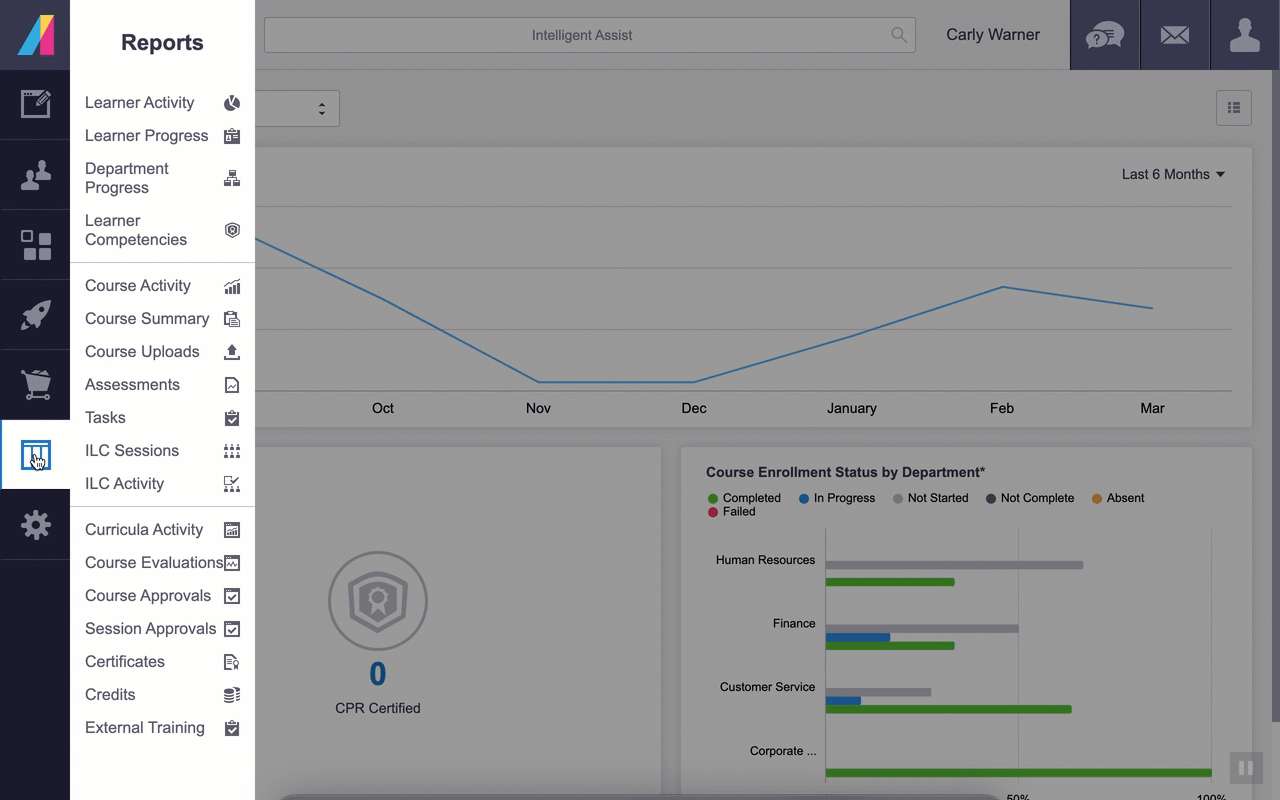Click the Users icon in sidebar
Image resolution: width=1280 pixels, height=800 pixels.
point(35,175)
